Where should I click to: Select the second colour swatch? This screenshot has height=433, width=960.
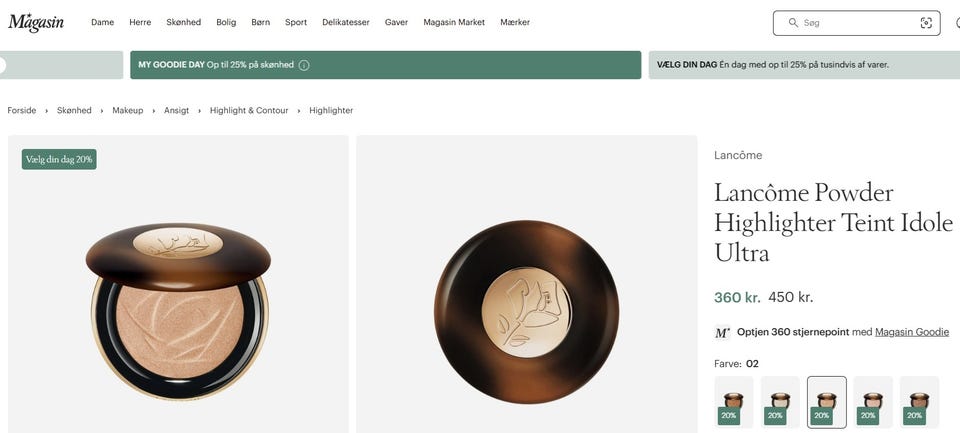pos(780,401)
